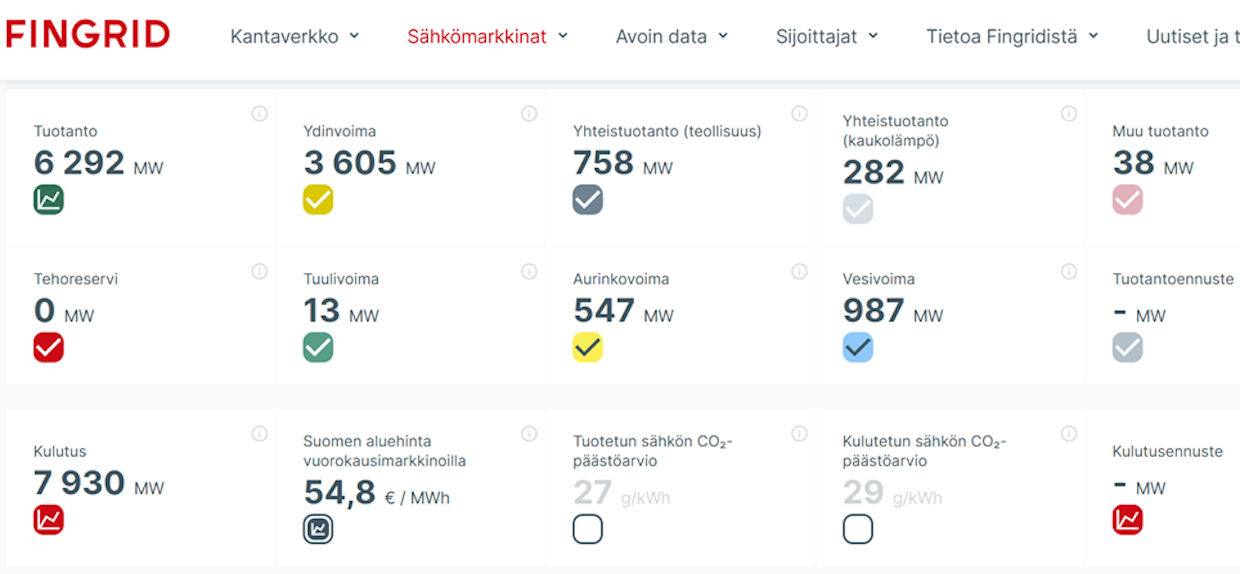Expand the Kantaverkko dropdown menu
Image resolution: width=1240 pixels, height=574 pixels.
click(x=295, y=37)
